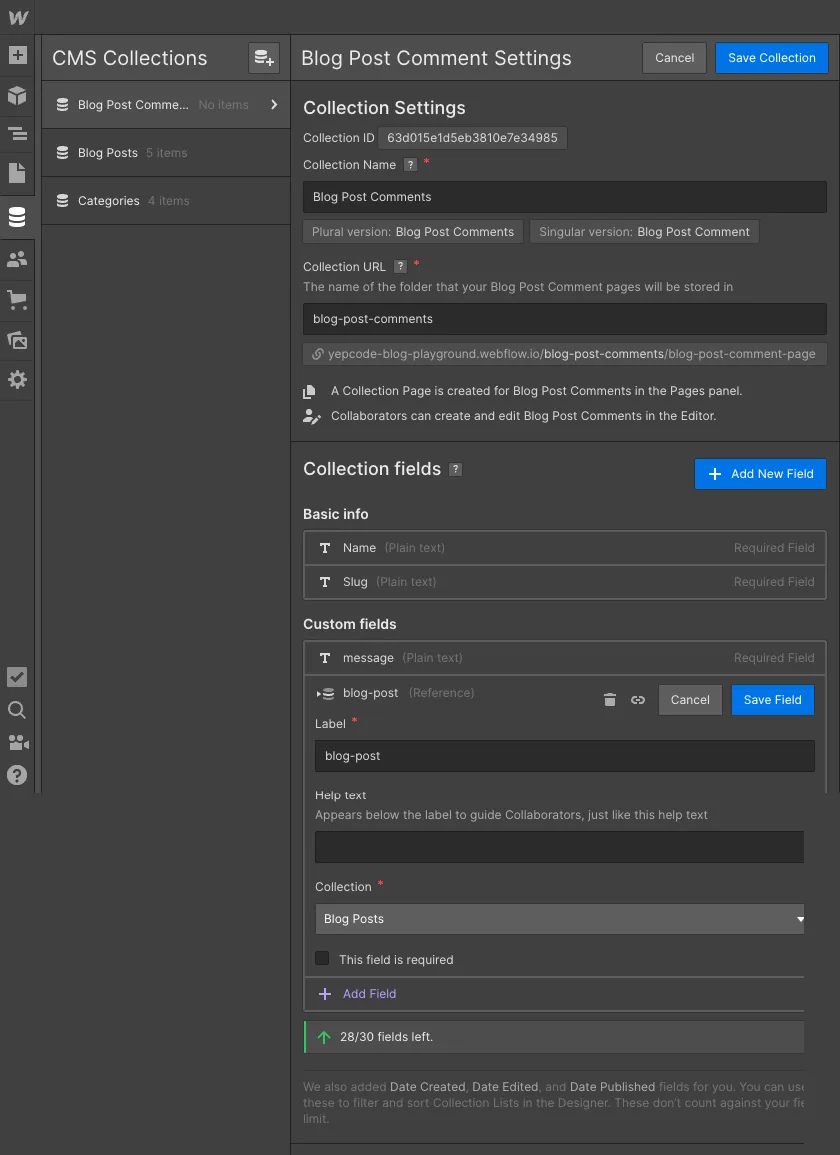Click the Save Collection button
The width and height of the screenshot is (840, 1155).
tap(771, 58)
